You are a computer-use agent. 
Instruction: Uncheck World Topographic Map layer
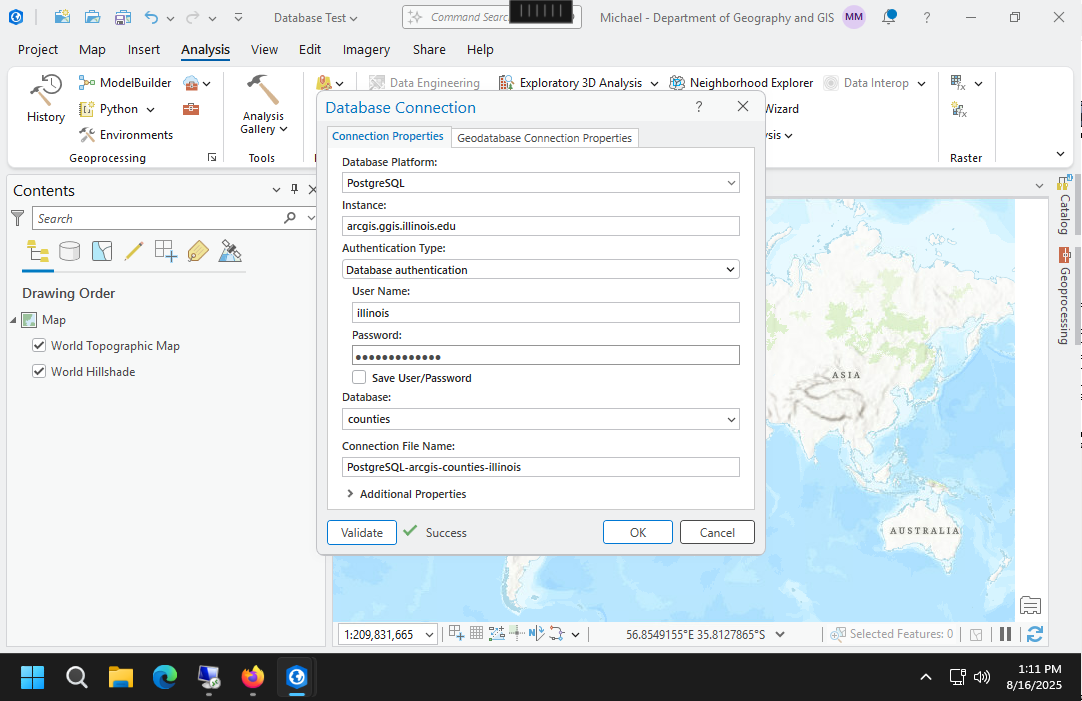point(40,346)
